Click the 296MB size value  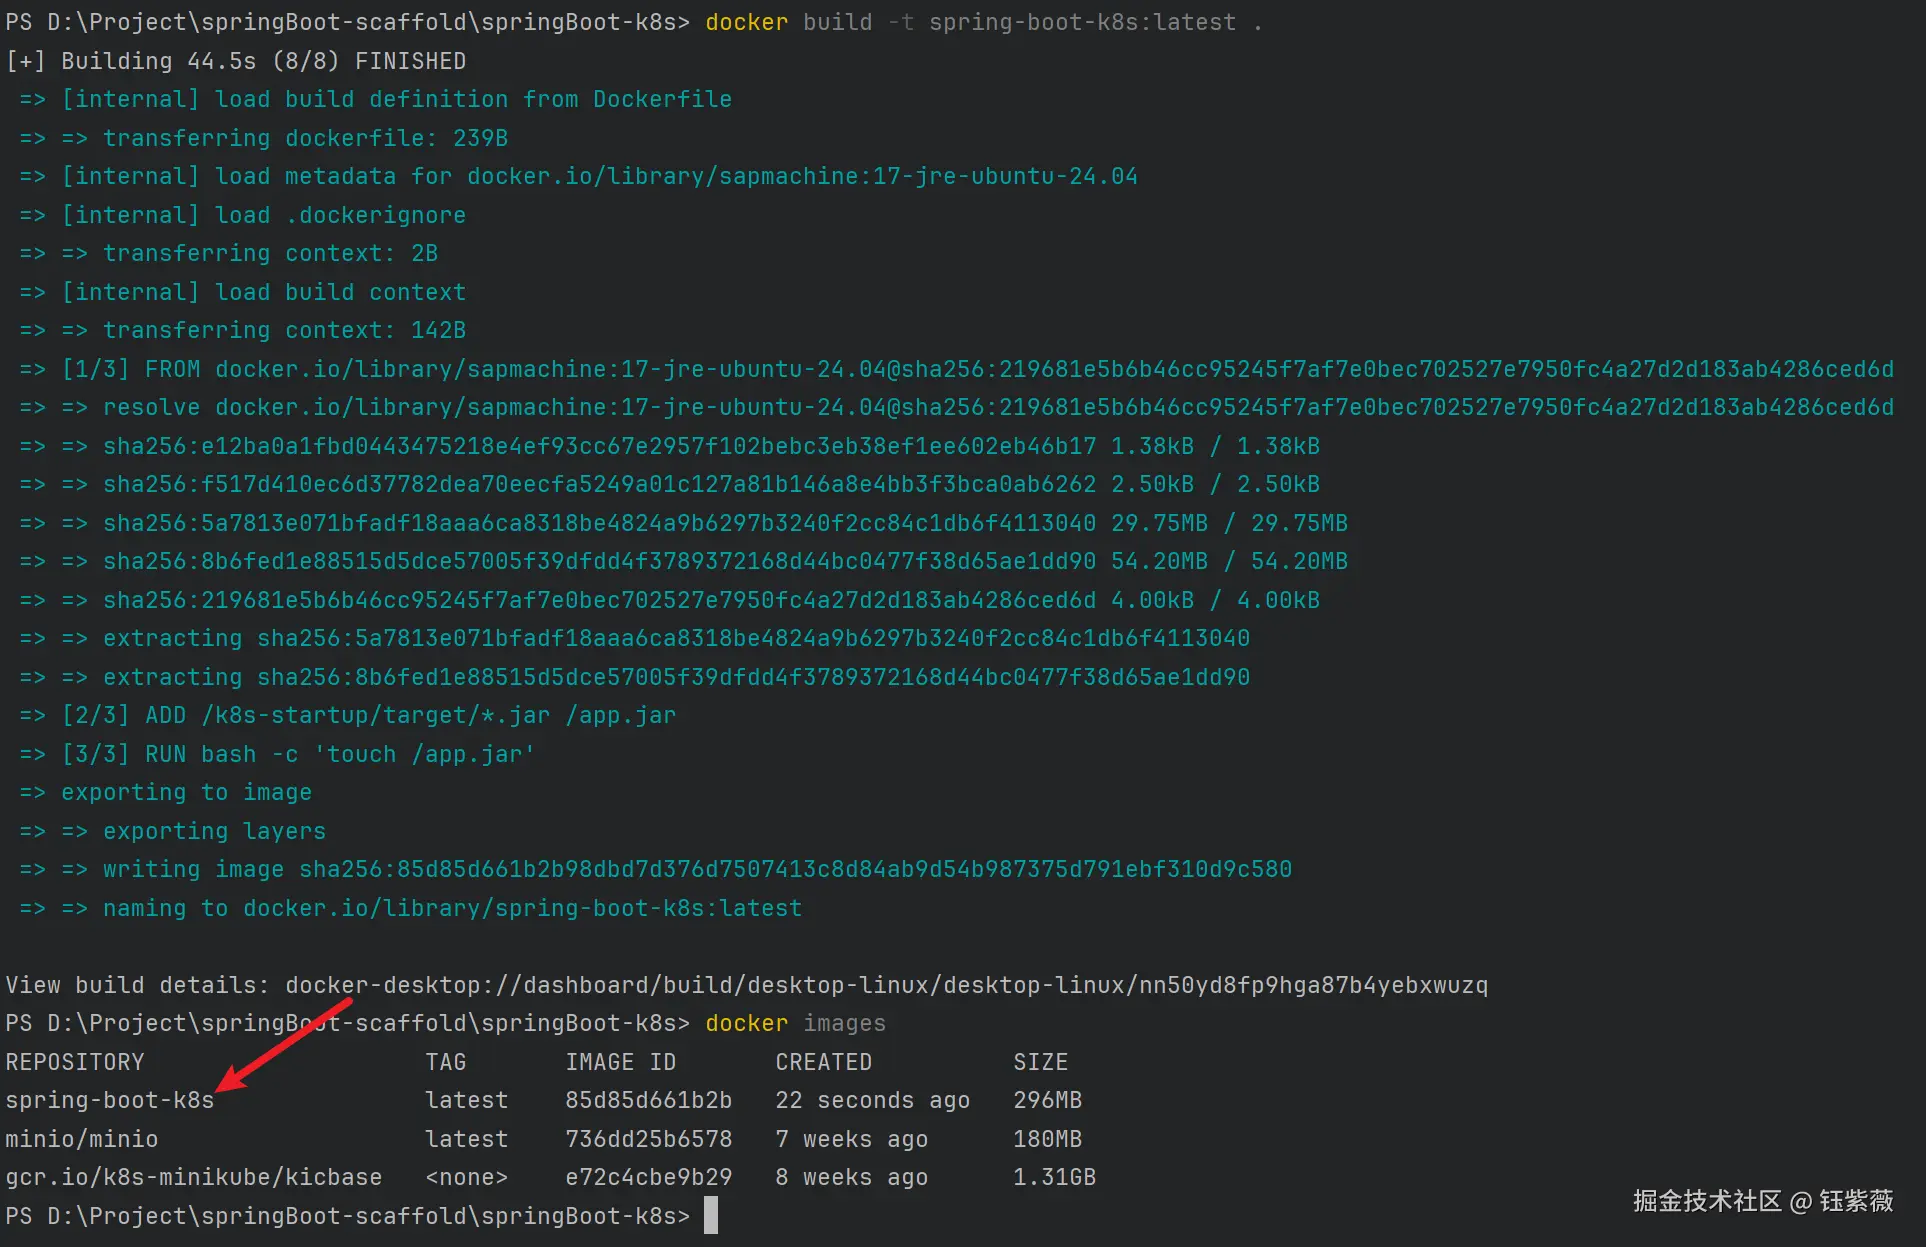[1047, 1100]
